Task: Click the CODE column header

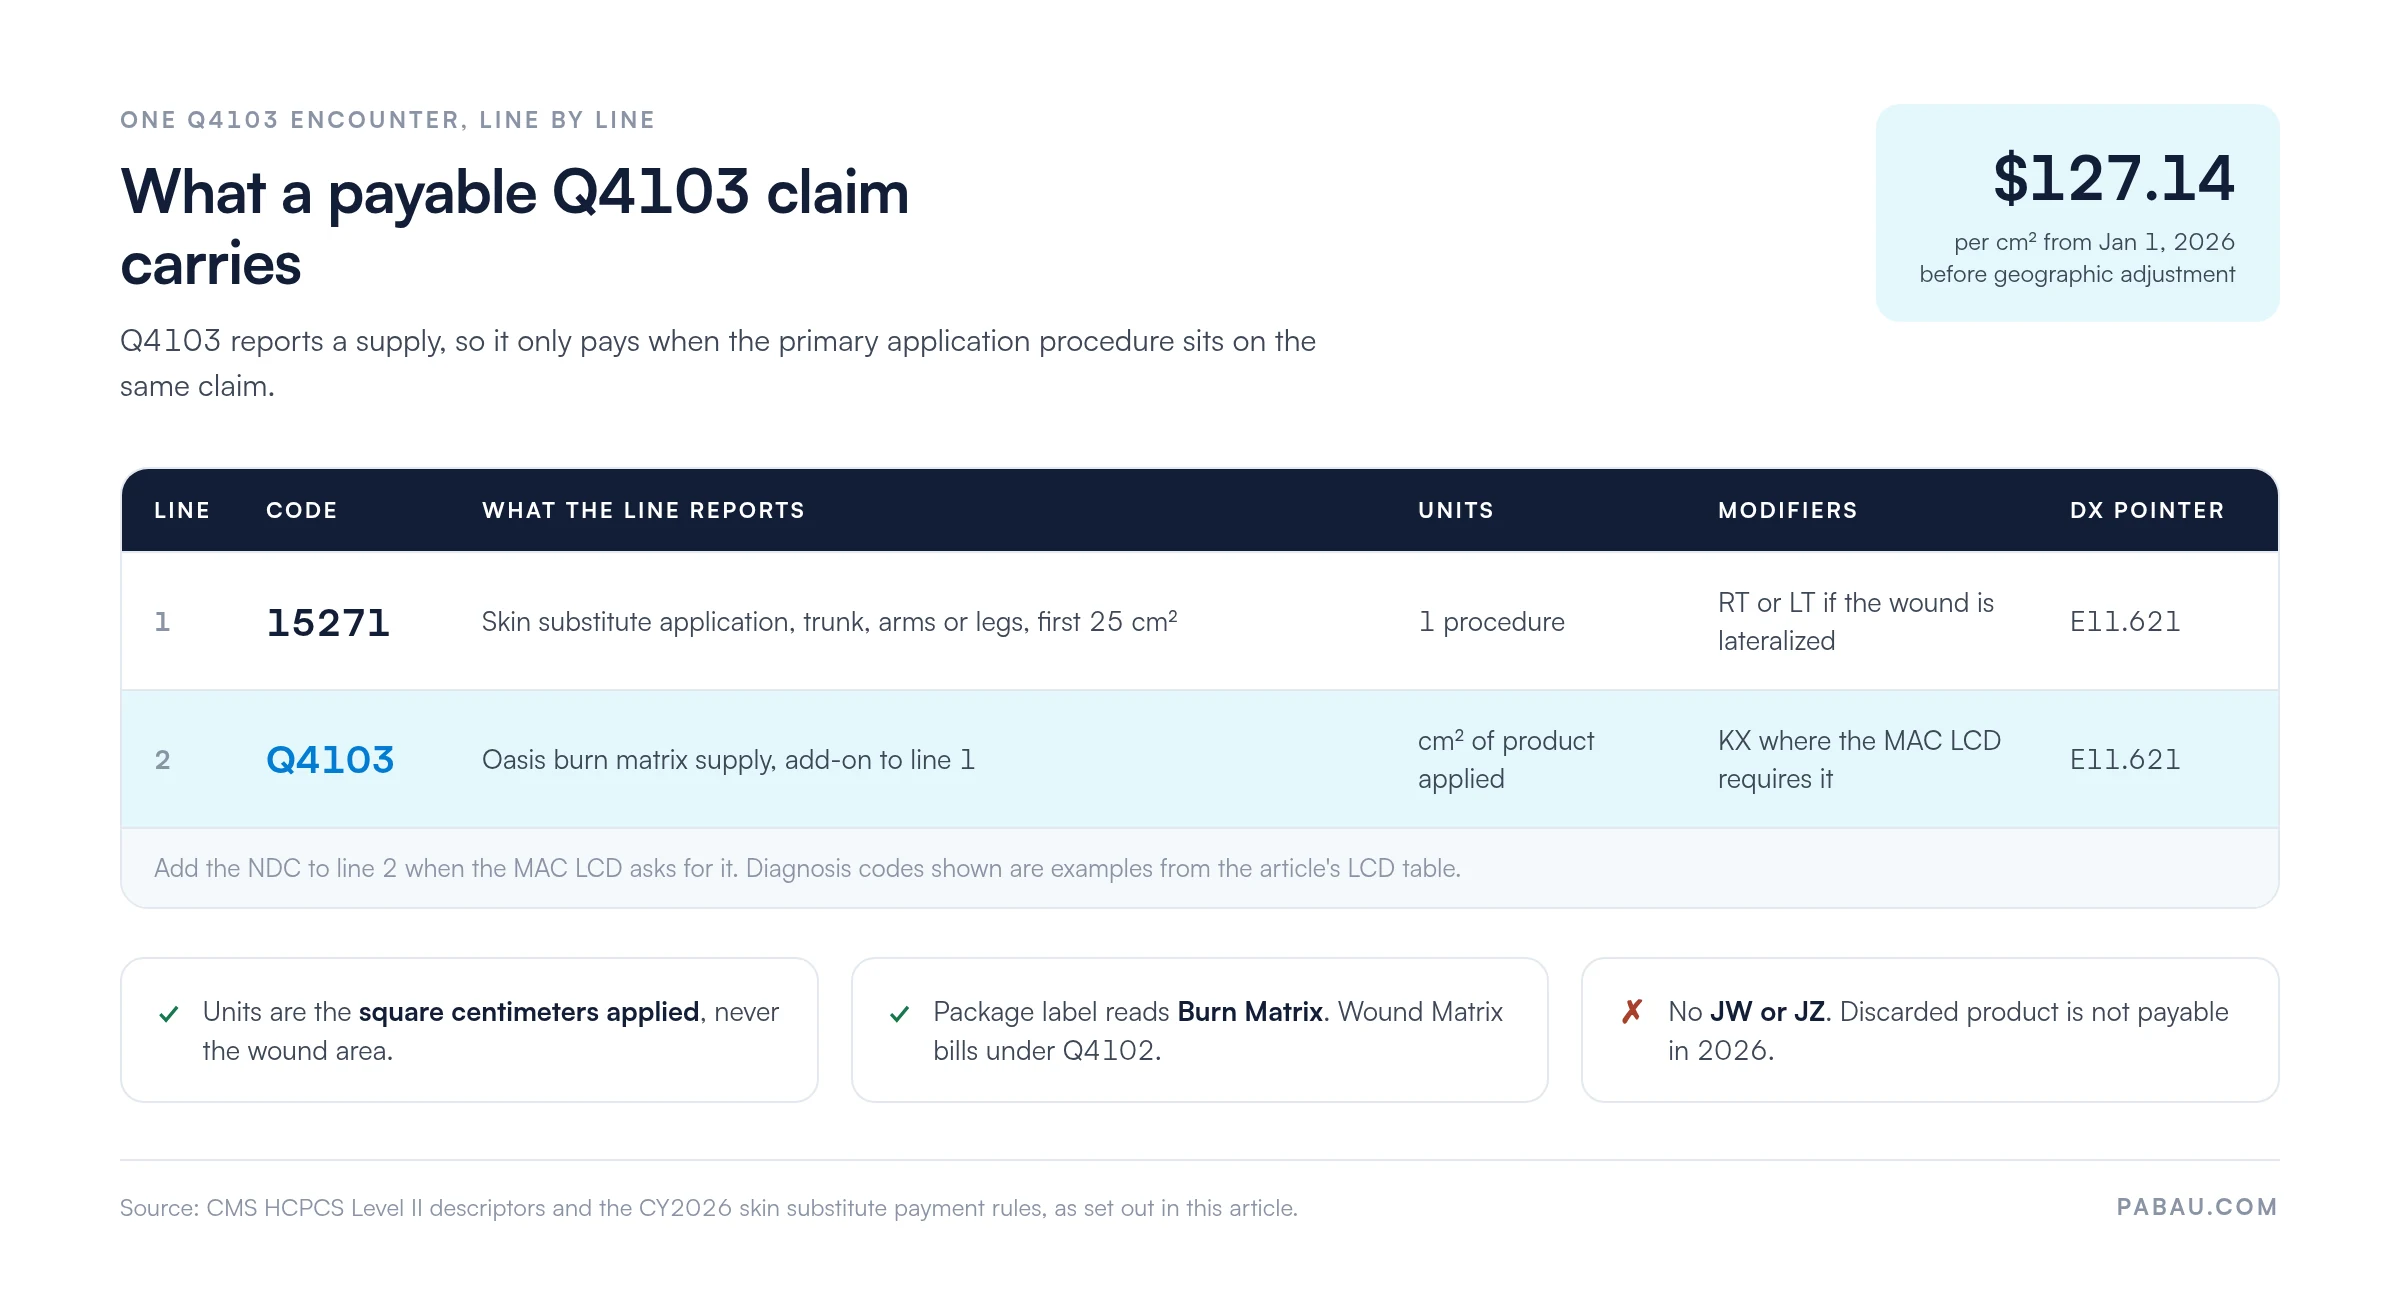Action: pos(301,510)
